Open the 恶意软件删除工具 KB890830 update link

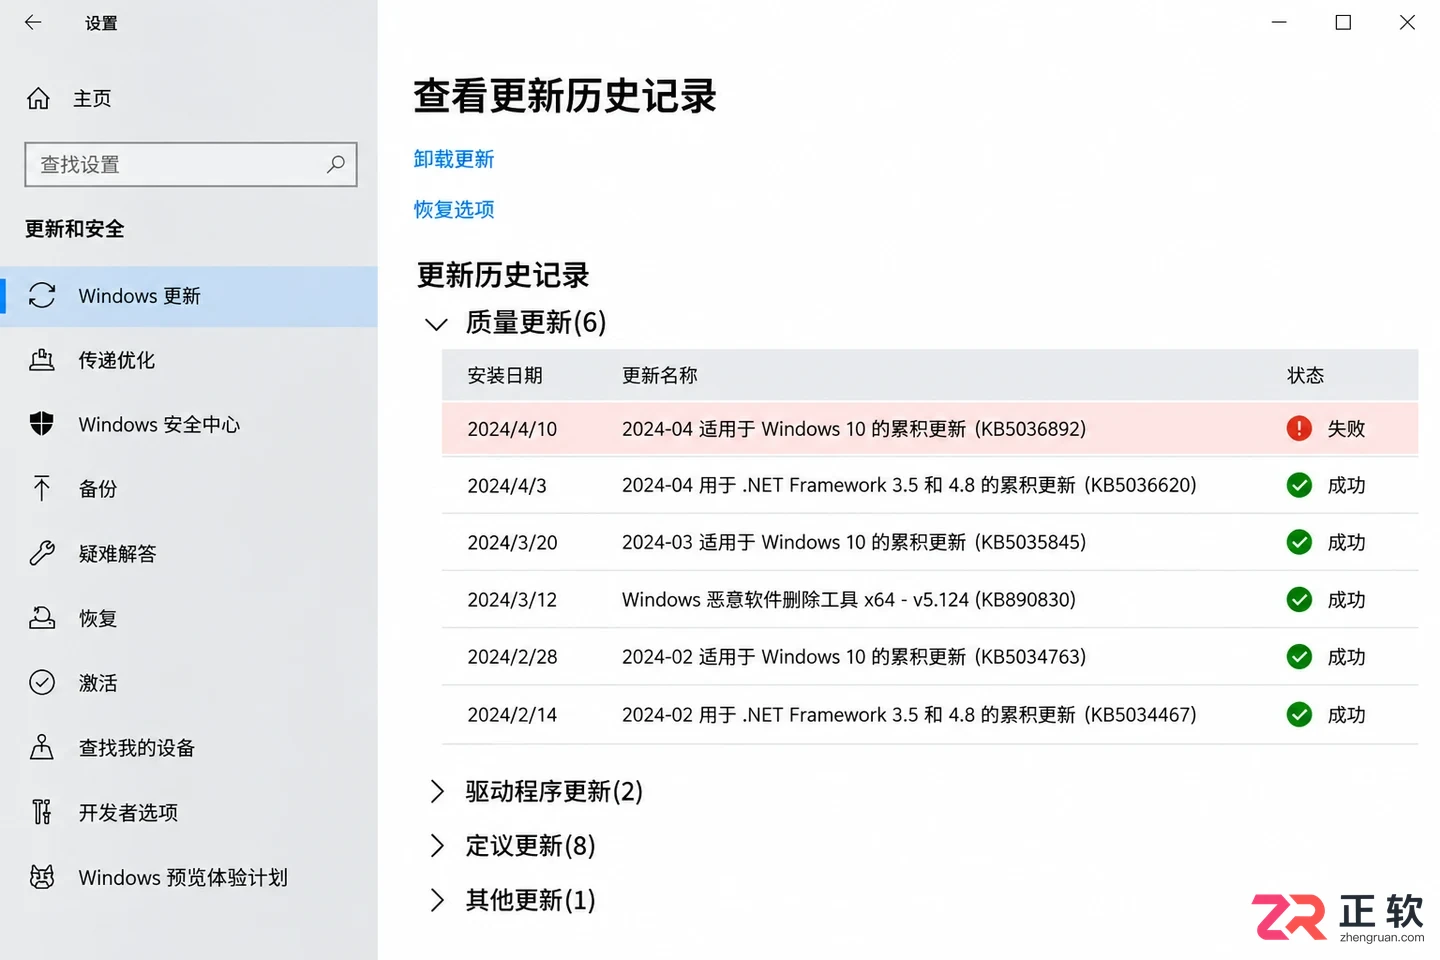849,599
